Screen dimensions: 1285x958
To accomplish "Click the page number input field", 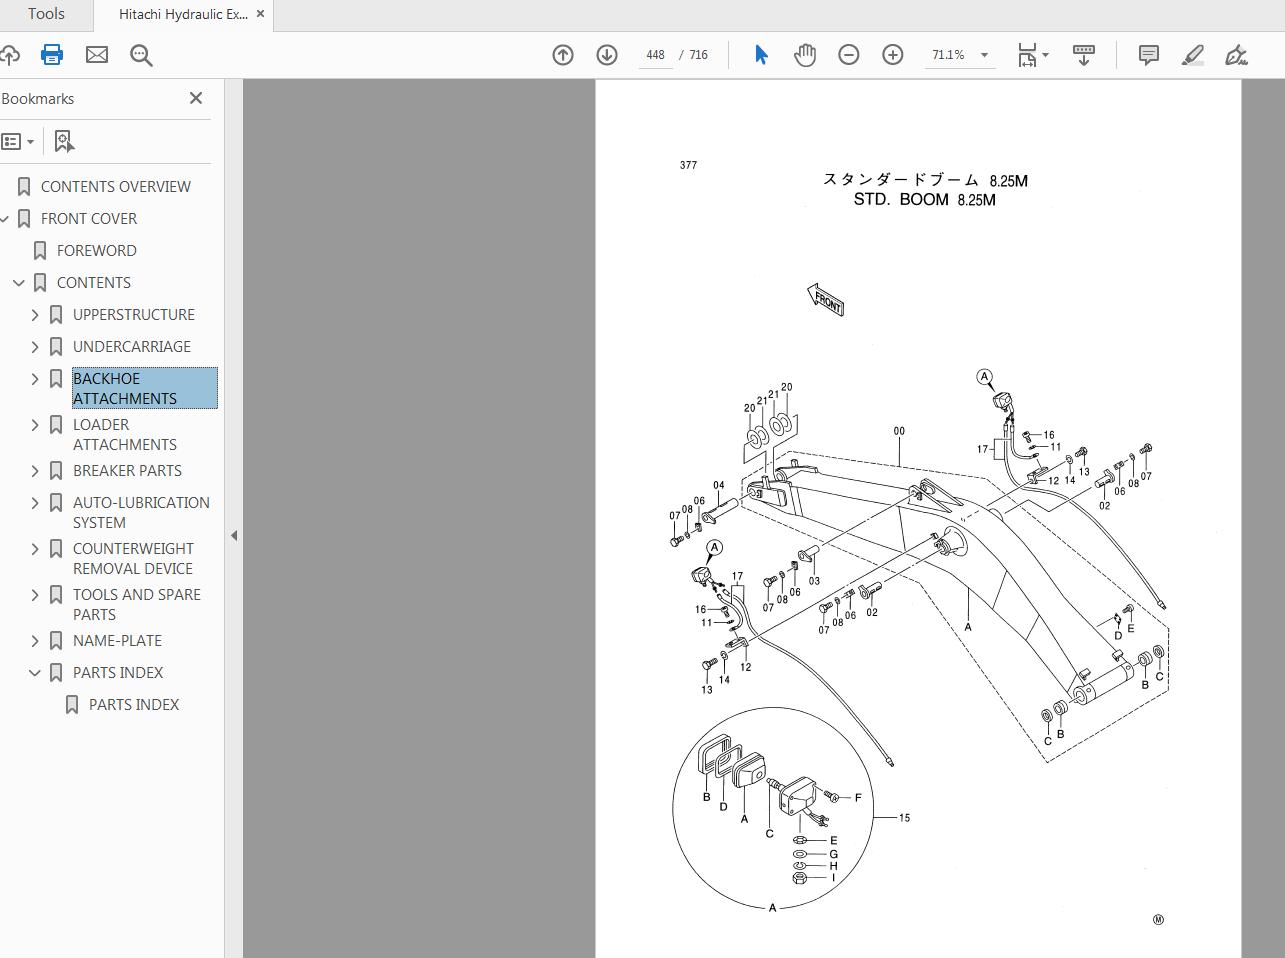I will (x=655, y=55).
